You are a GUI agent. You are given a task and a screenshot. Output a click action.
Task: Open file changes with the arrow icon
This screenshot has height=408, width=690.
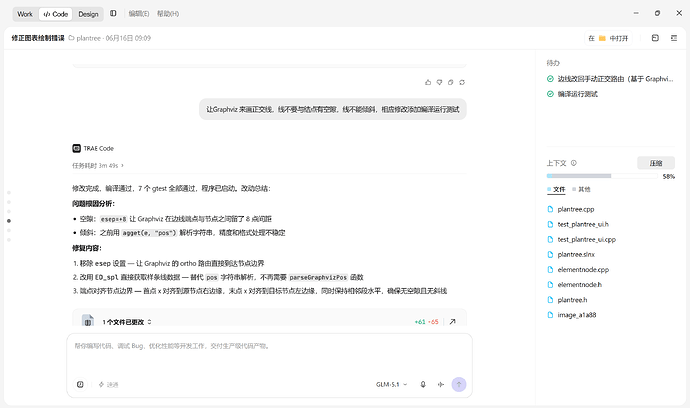[452, 322]
